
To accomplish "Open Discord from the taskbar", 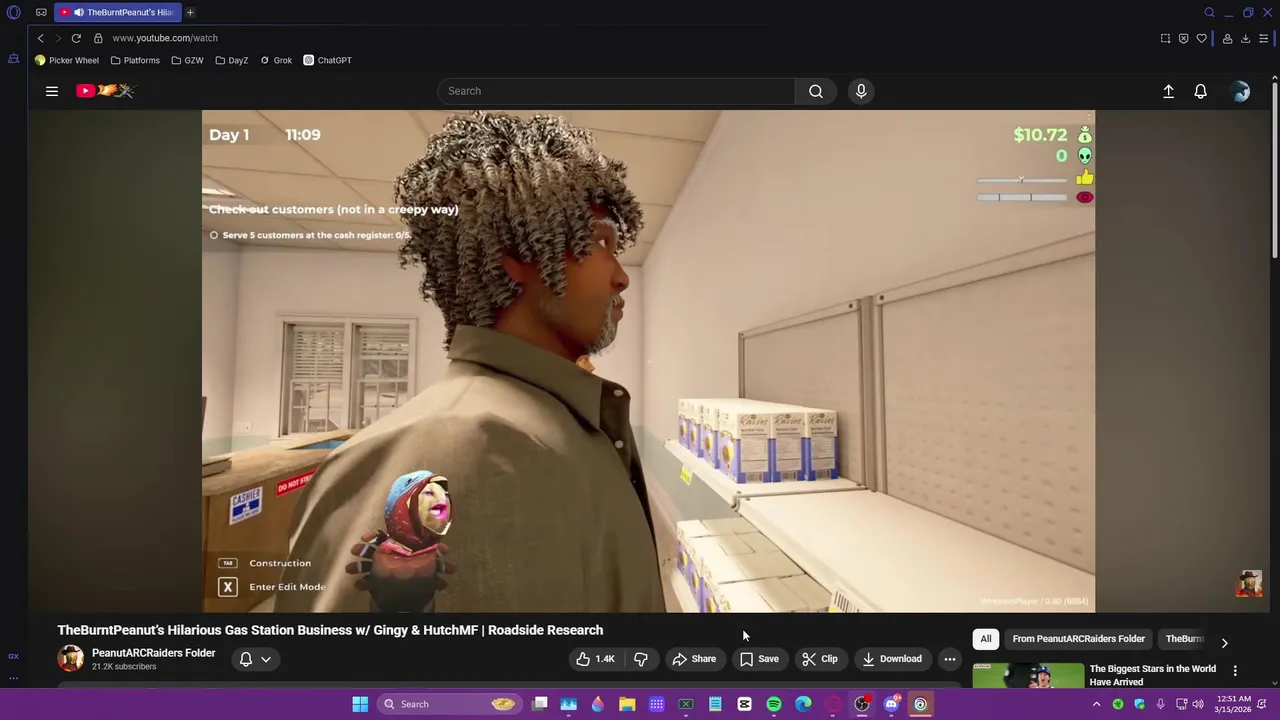I will coord(891,704).
